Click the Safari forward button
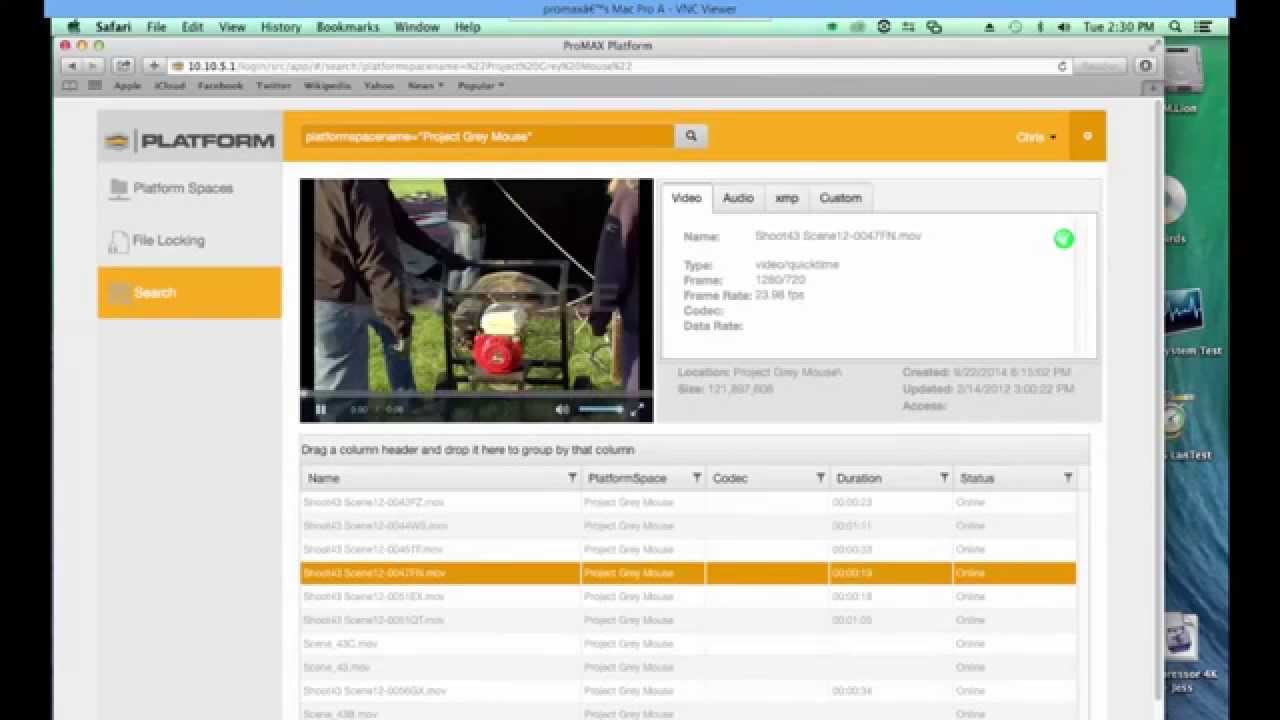Image resolution: width=1280 pixels, height=720 pixels. (x=93, y=66)
